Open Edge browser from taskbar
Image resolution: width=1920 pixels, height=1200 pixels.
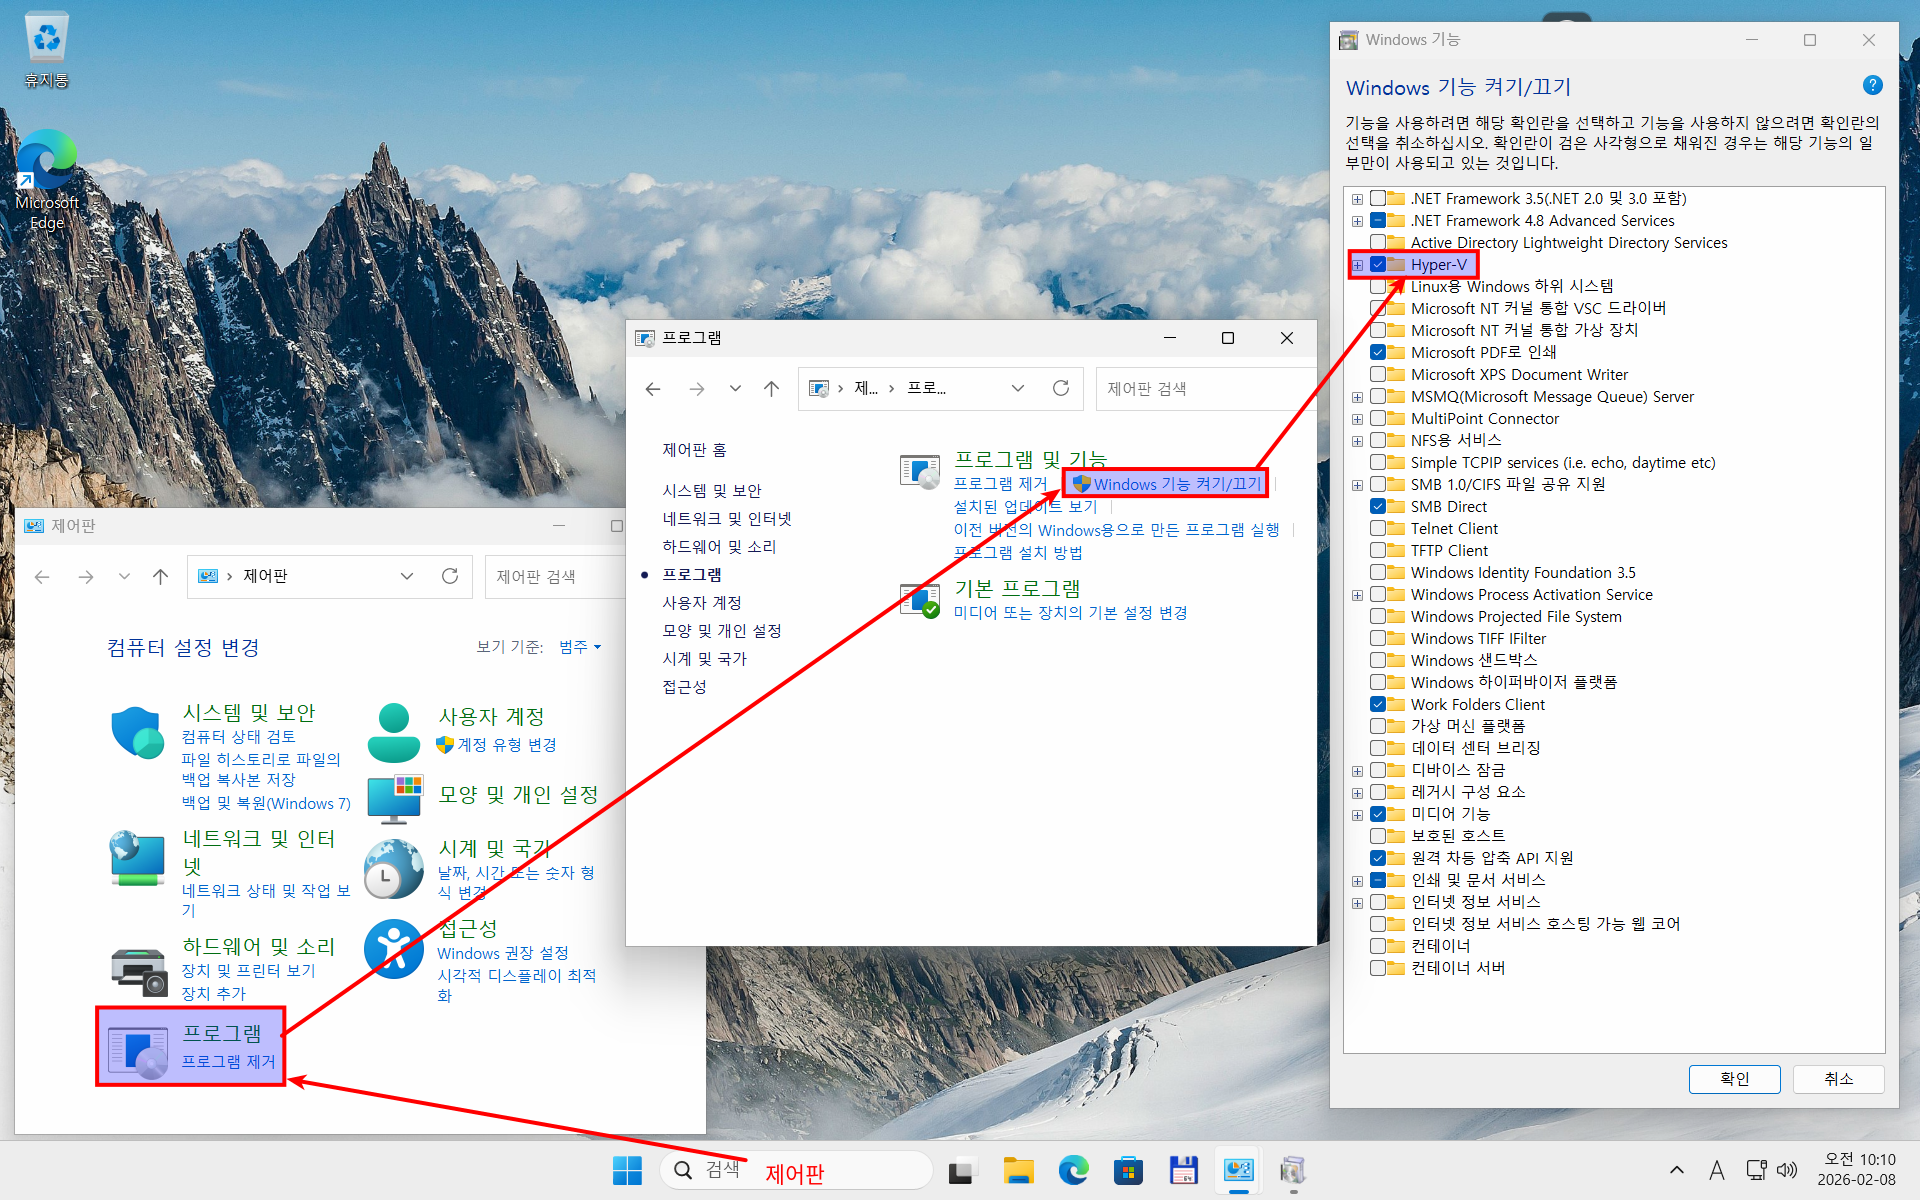(1074, 1170)
